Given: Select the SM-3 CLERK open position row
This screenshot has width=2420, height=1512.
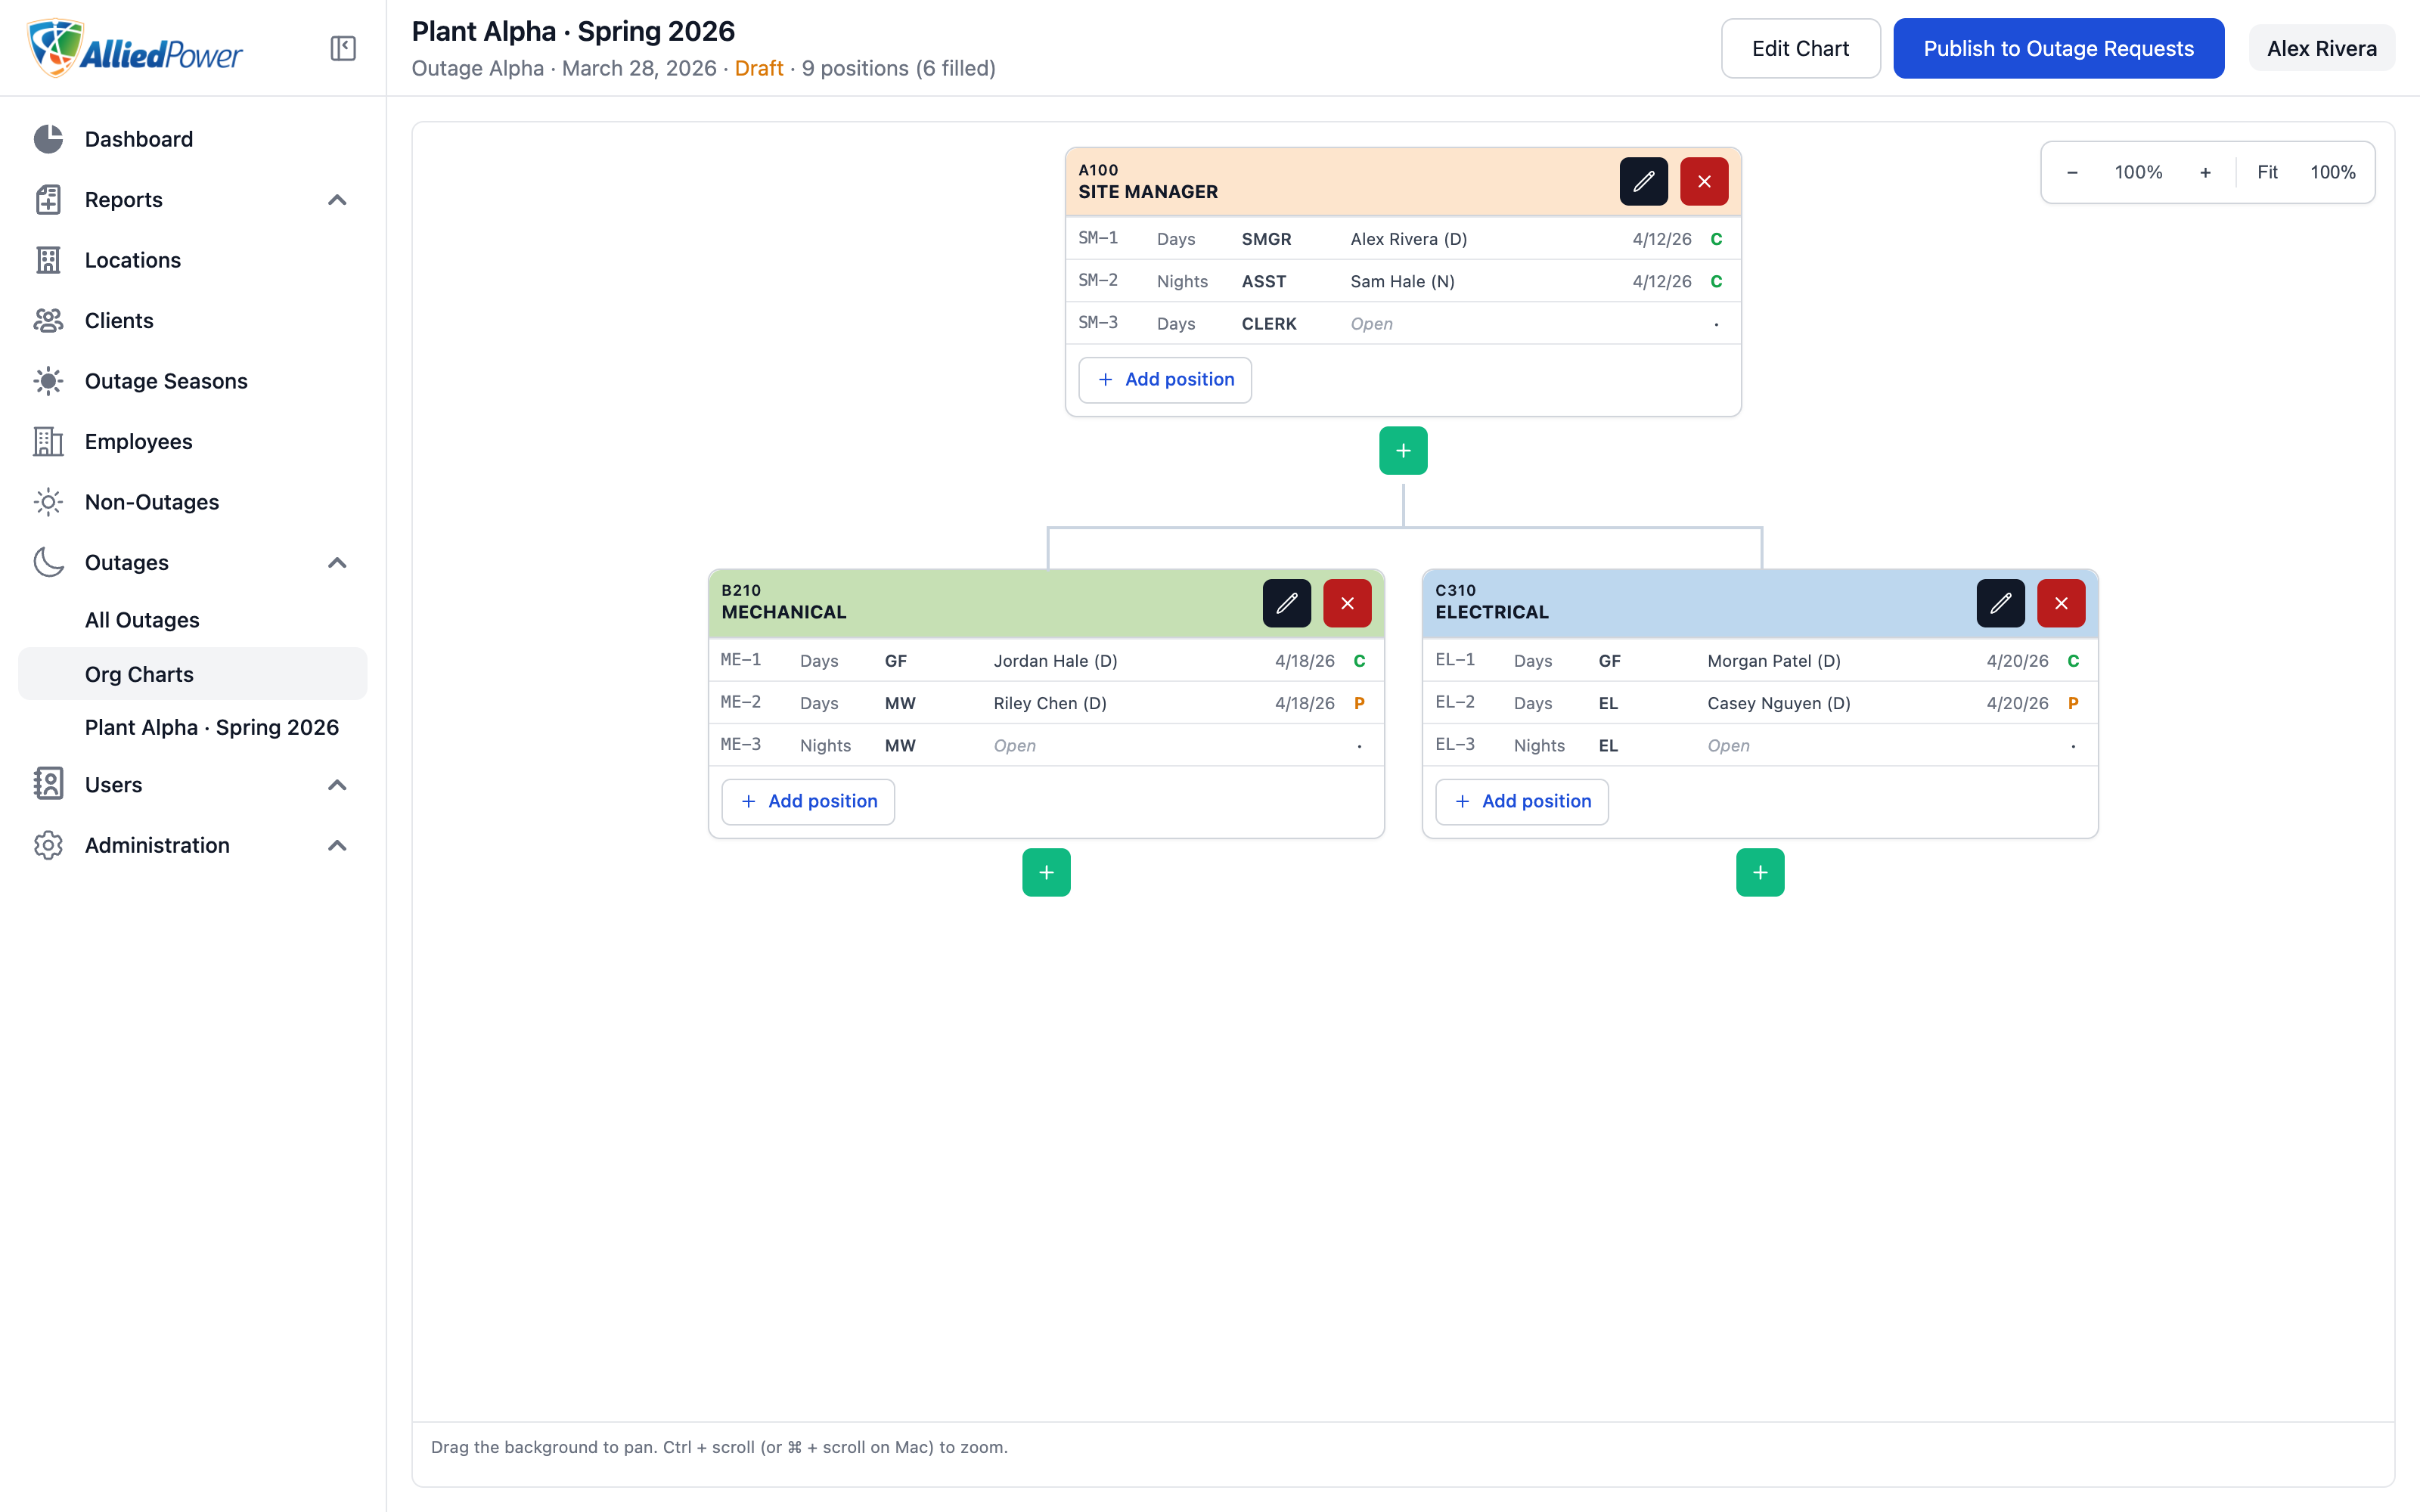Looking at the screenshot, I should click(x=1403, y=324).
